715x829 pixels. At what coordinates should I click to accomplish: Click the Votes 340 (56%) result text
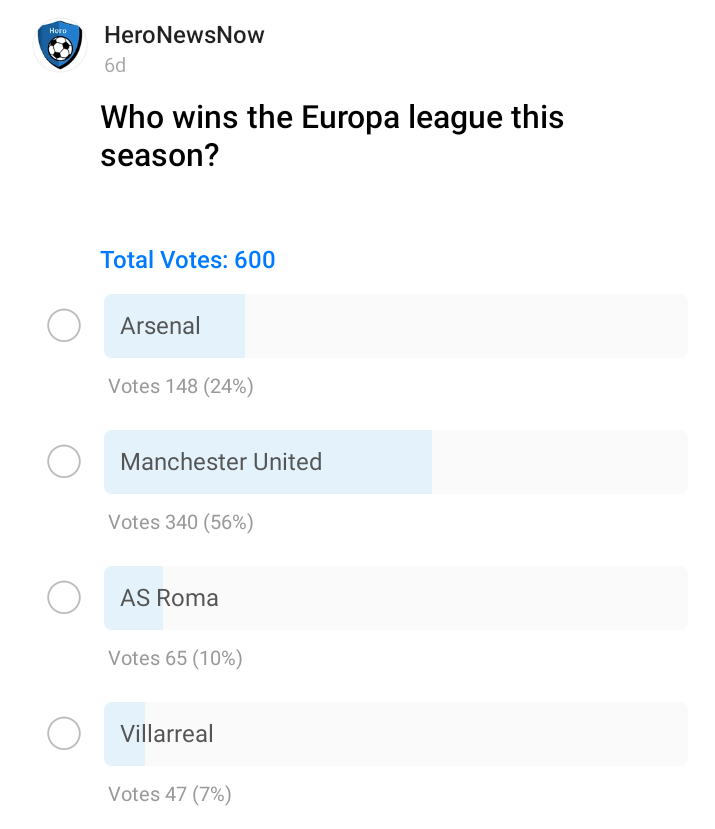pos(181,522)
